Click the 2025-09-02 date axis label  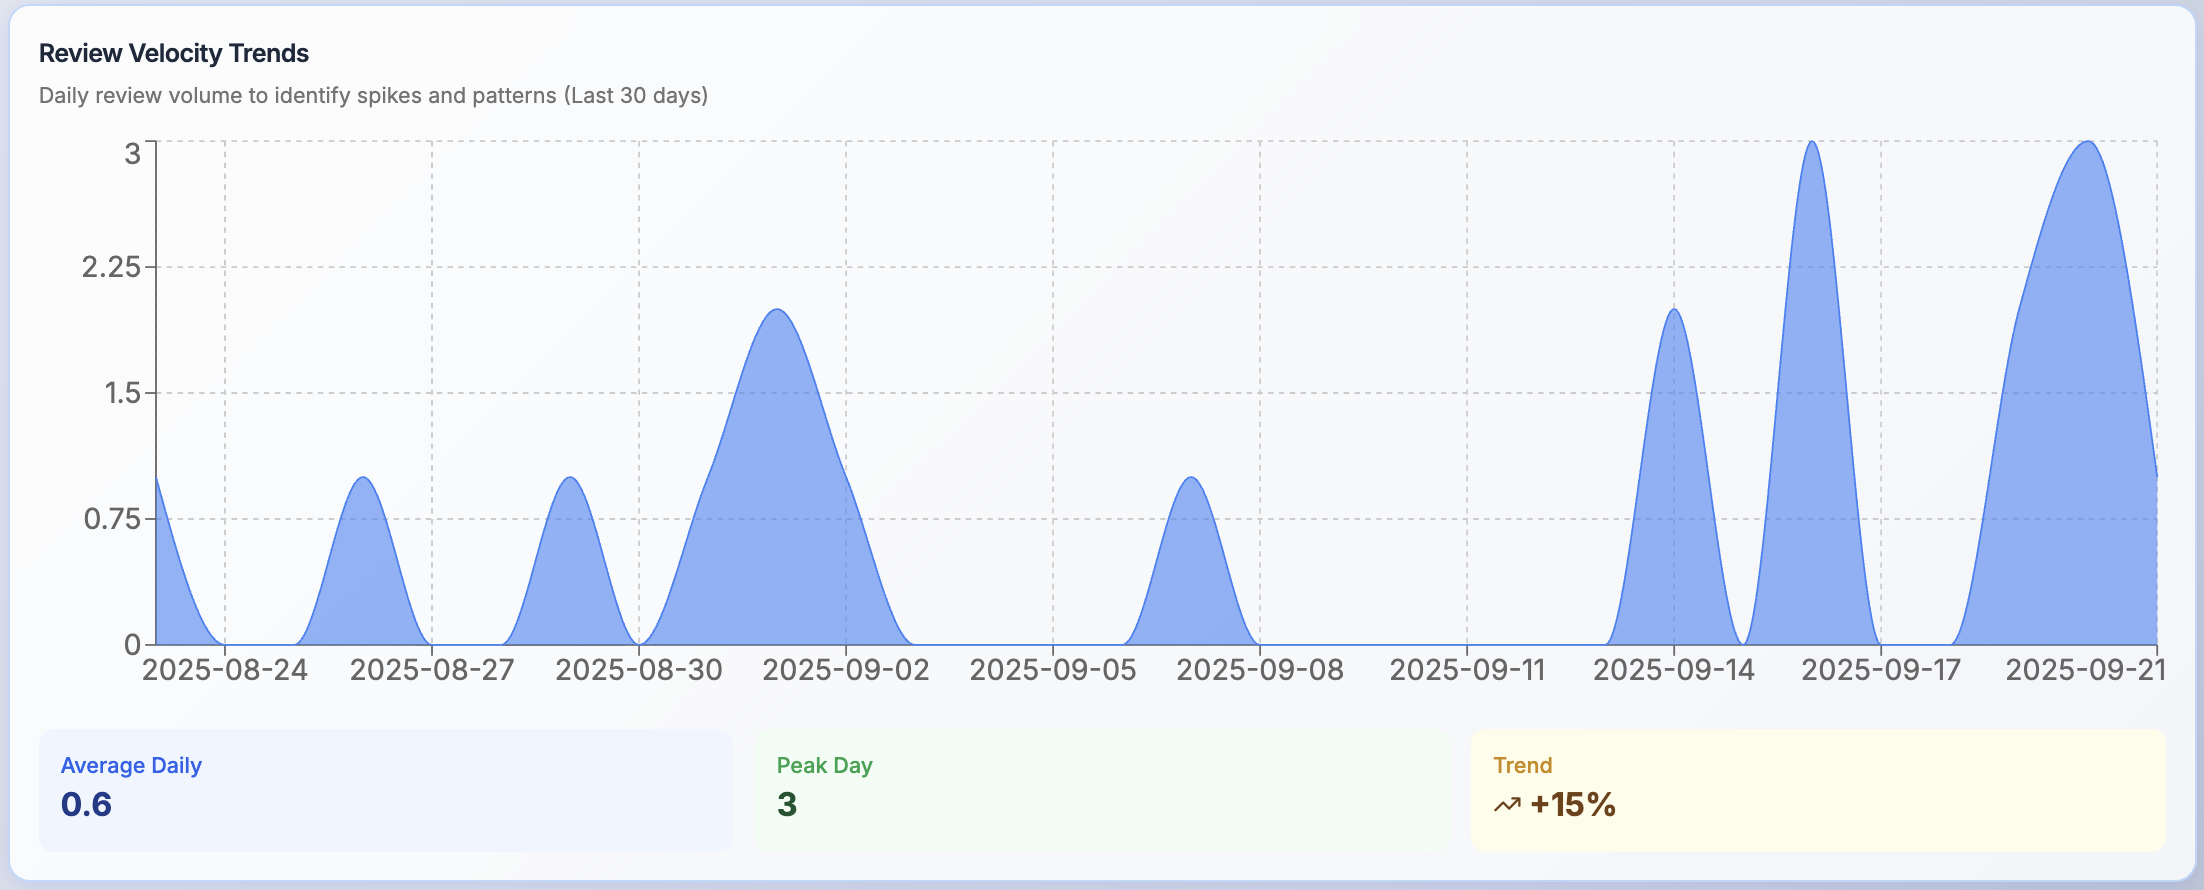click(846, 670)
